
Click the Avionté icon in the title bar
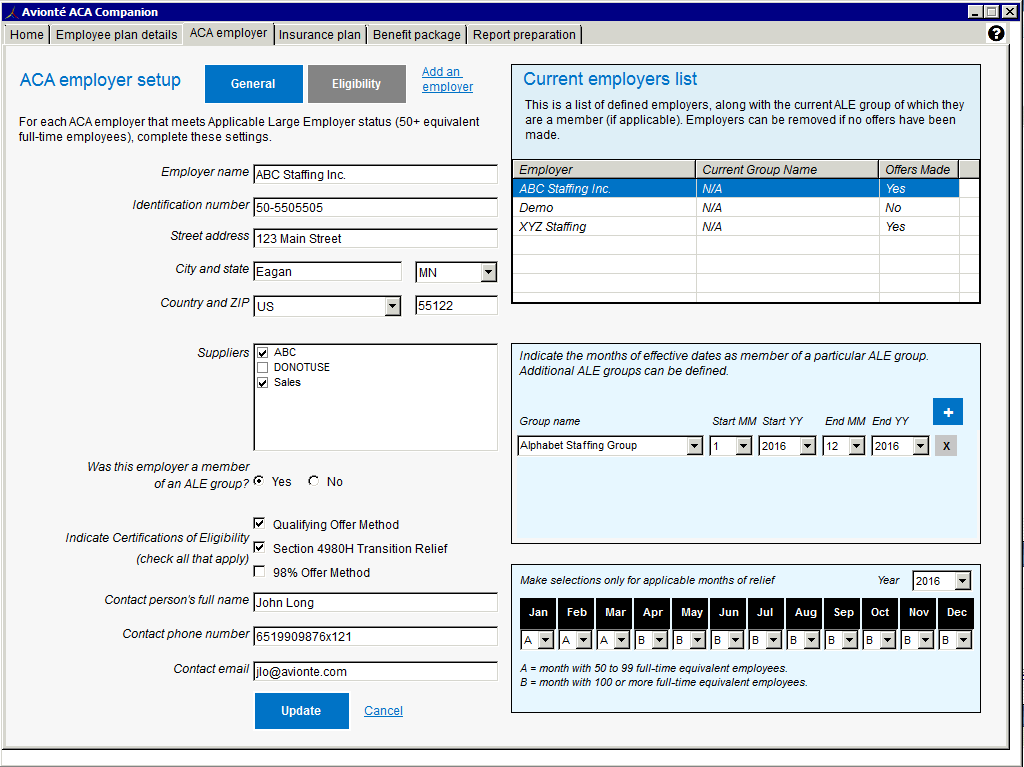10,11
